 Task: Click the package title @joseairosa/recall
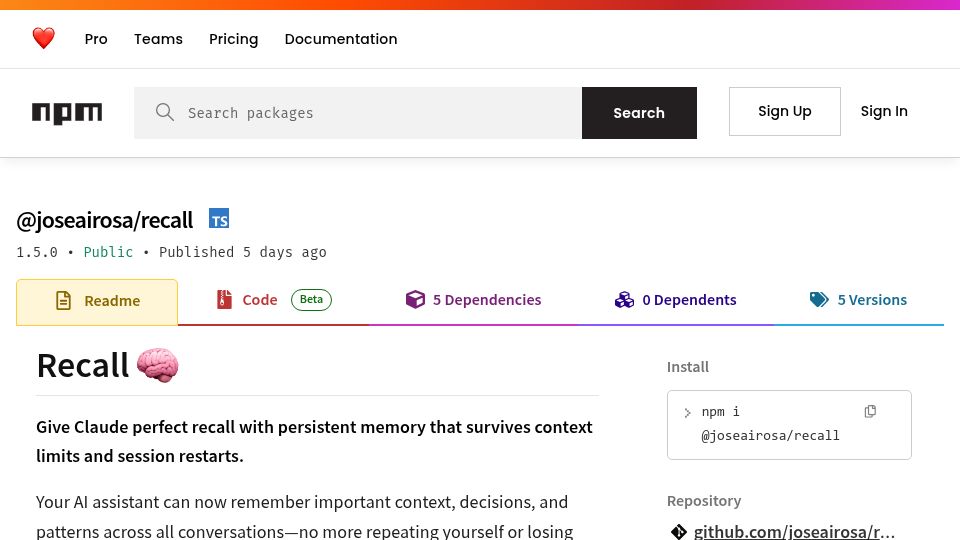(105, 220)
